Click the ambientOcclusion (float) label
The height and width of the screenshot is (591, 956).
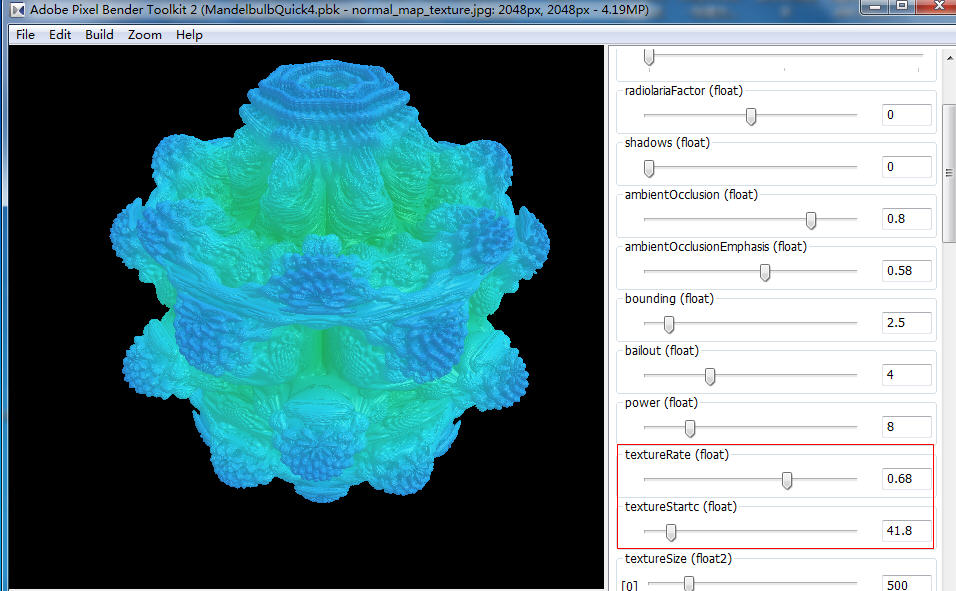tap(691, 195)
